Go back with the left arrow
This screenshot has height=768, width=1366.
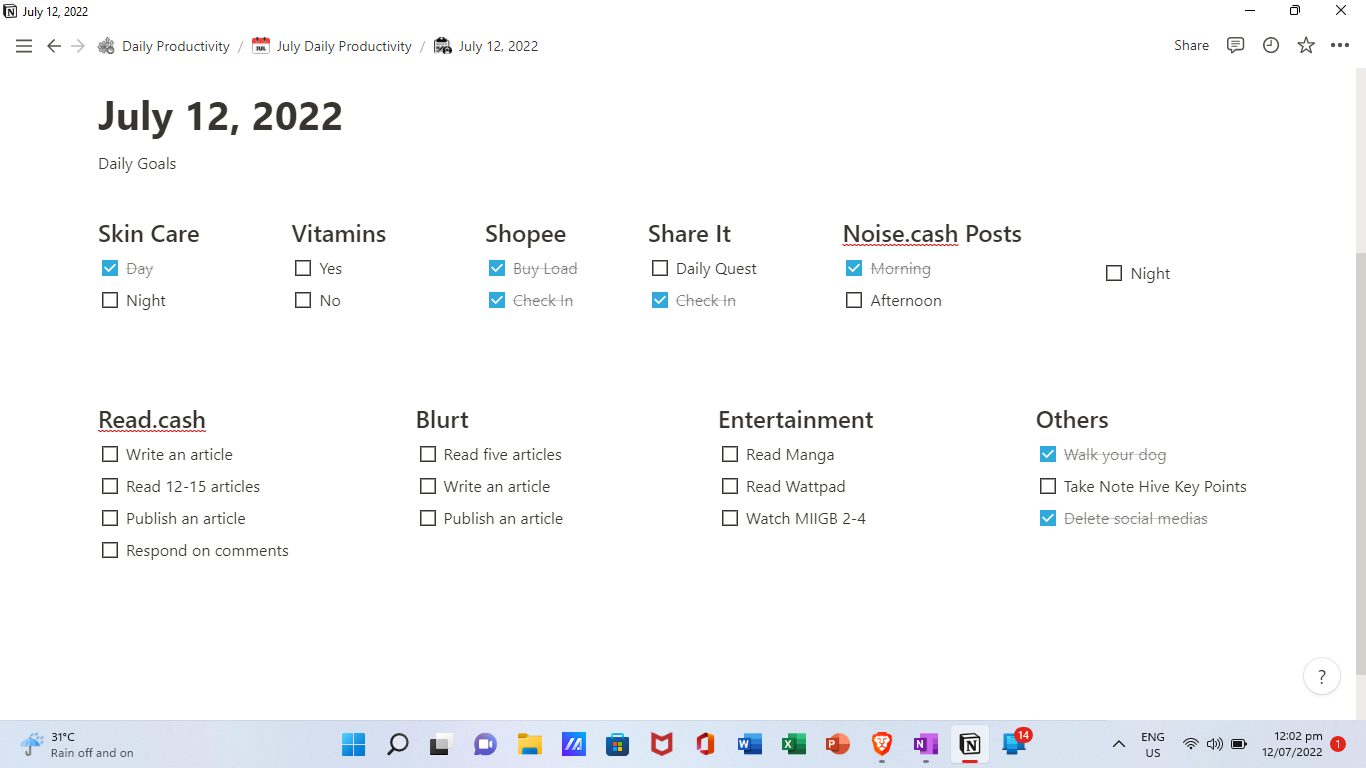[x=54, y=46]
